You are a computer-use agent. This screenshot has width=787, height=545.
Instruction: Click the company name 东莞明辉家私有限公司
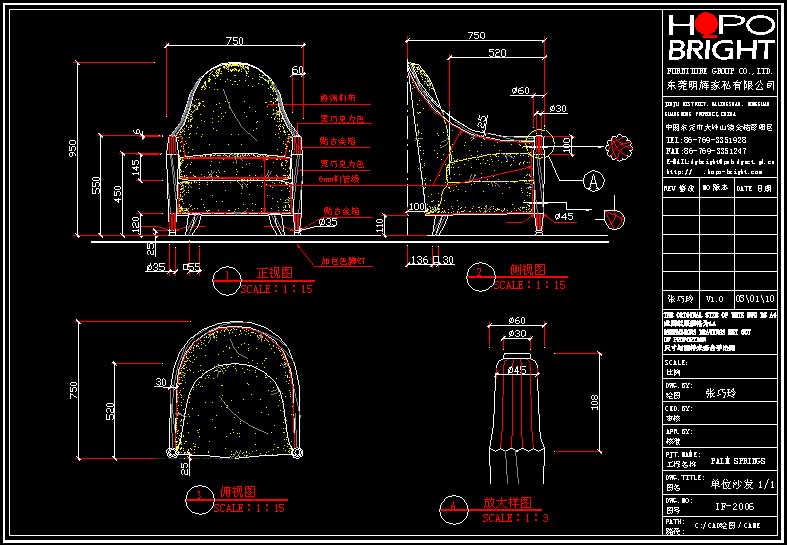[x=721, y=85]
